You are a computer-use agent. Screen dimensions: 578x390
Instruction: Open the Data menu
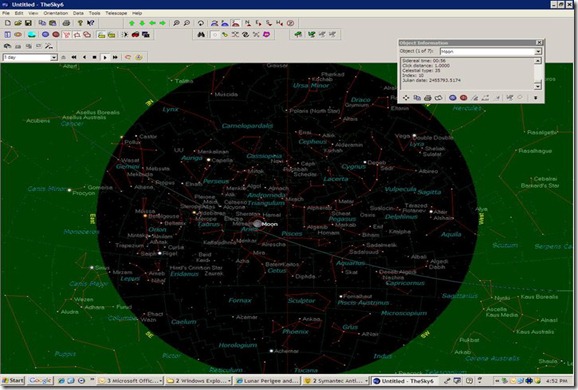(x=78, y=13)
